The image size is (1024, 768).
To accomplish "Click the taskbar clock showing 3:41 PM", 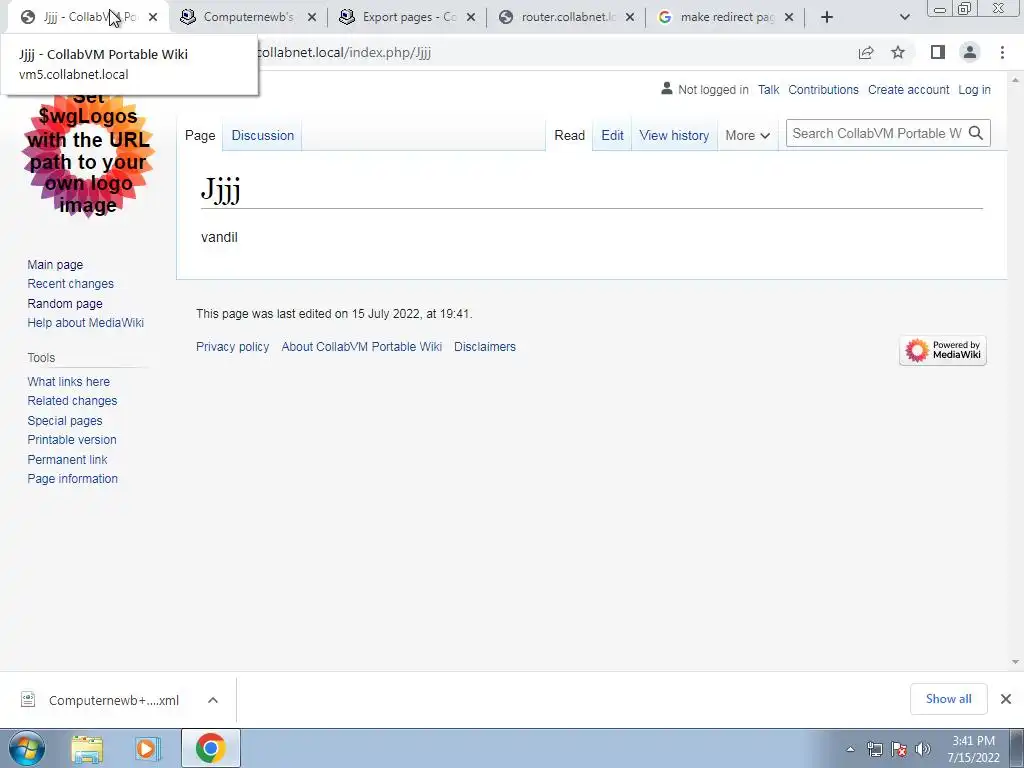I will pyautogui.click(x=974, y=749).
